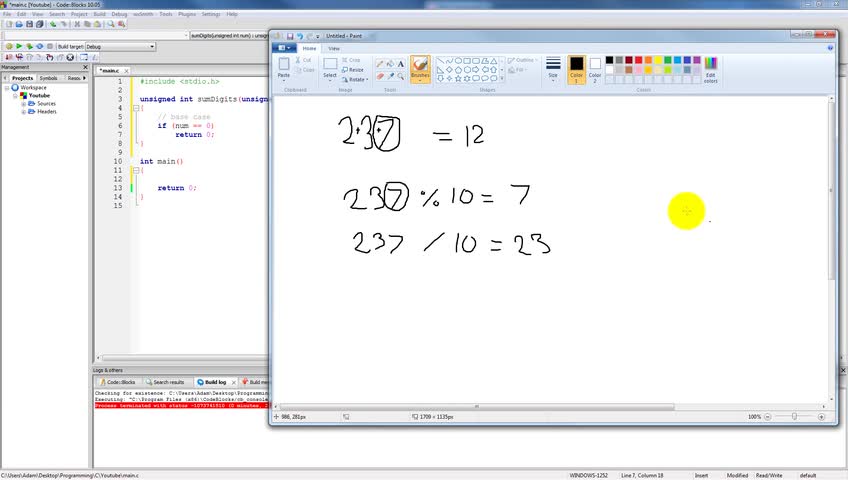Select the Color 2 button
The height and width of the screenshot is (480, 848).
(595, 69)
